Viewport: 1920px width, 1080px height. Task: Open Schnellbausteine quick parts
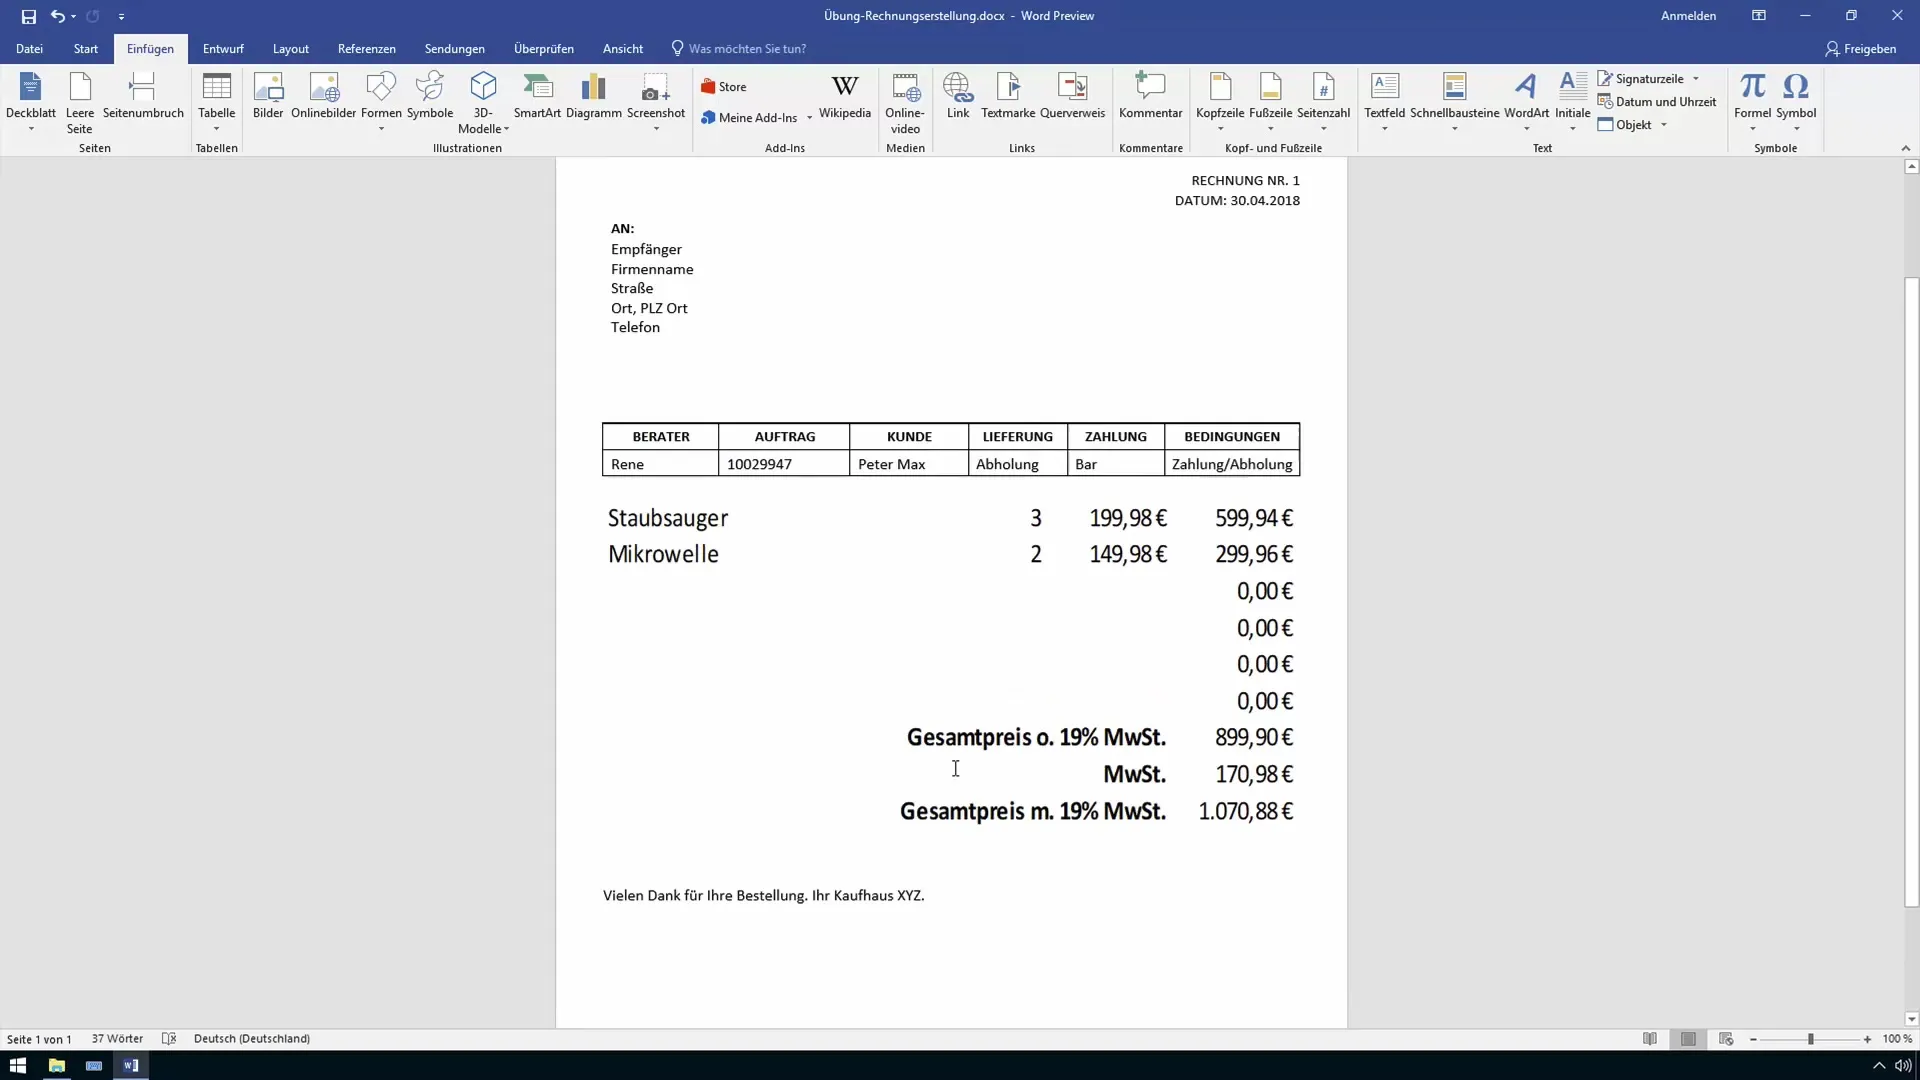pyautogui.click(x=1455, y=103)
